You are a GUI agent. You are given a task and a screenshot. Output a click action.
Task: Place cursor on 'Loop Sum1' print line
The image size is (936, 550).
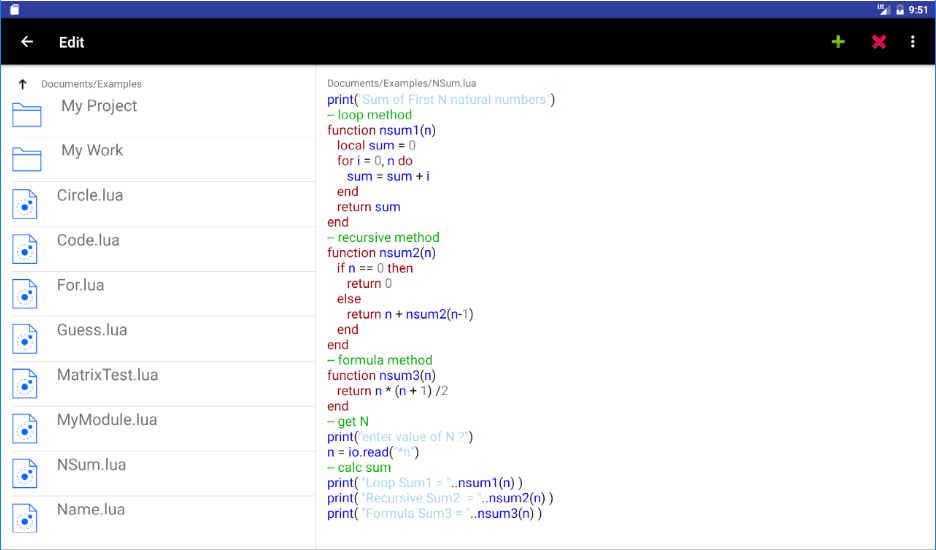click(425, 483)
